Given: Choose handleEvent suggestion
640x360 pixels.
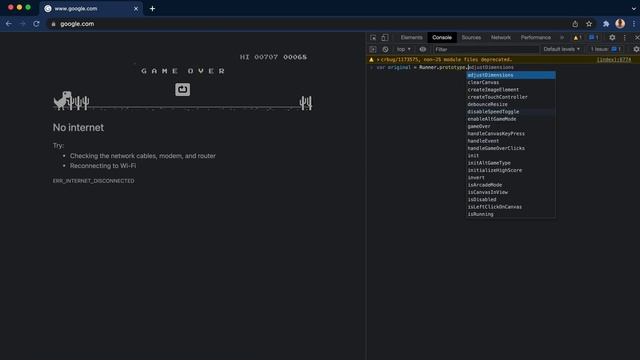Looking at the screenshot, I should tap(511, 141).
